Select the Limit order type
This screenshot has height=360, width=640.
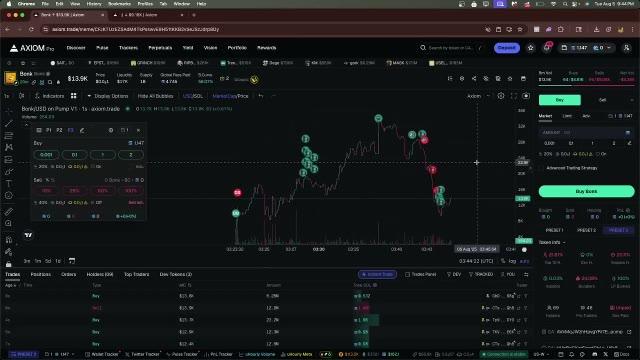pos(567,116)
